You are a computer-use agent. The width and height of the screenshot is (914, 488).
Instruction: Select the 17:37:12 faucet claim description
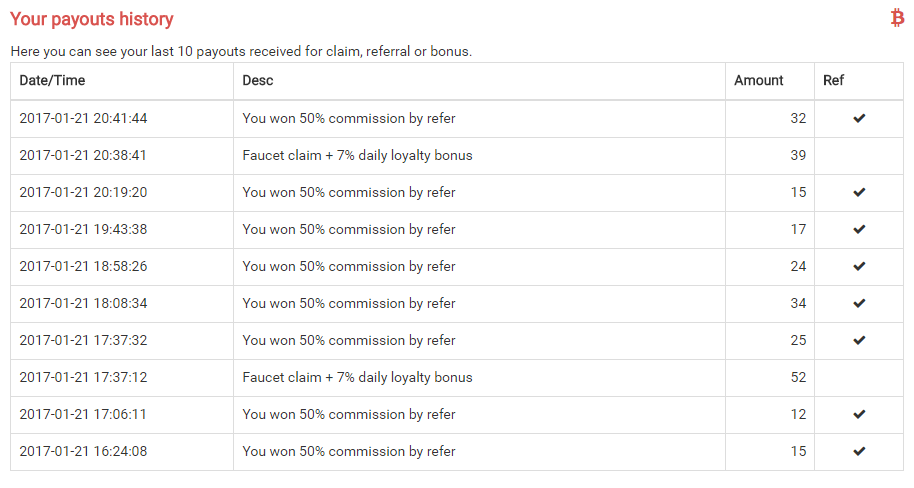pos(357,377)
